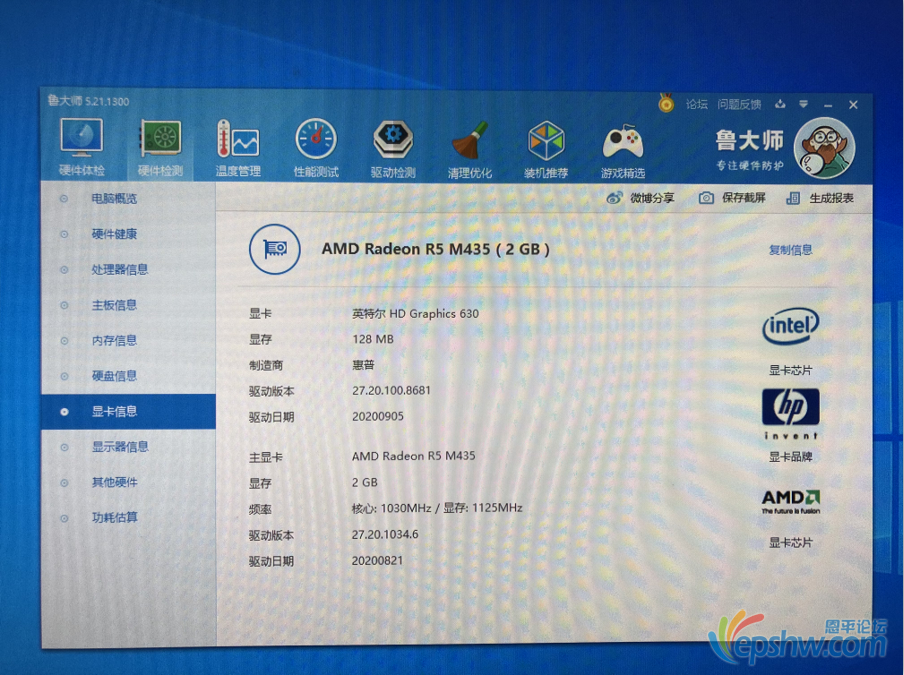This screenshot has width=904, height=675.
Task: Open 问题反馈 feedback link
Action: [x=739, y=104]
